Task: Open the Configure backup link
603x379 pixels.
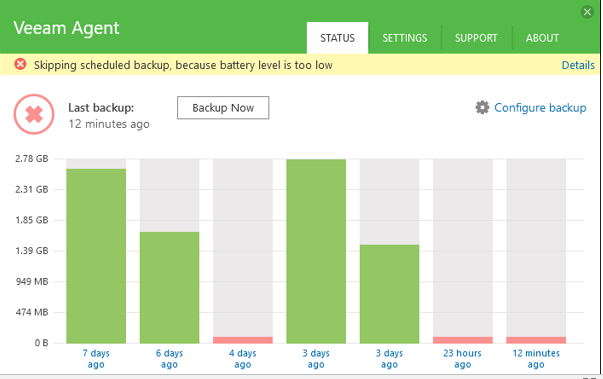Action: pyautogui.click(x=540, y=108)
